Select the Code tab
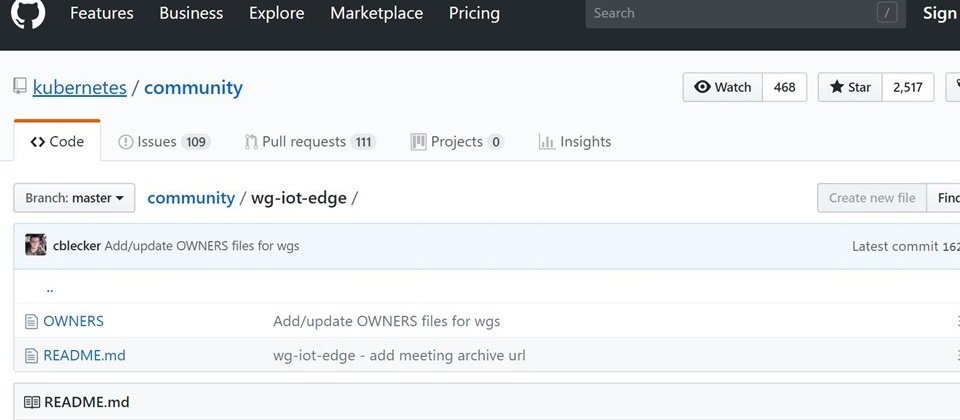This screenshot has width=960, height=420. 57,141
